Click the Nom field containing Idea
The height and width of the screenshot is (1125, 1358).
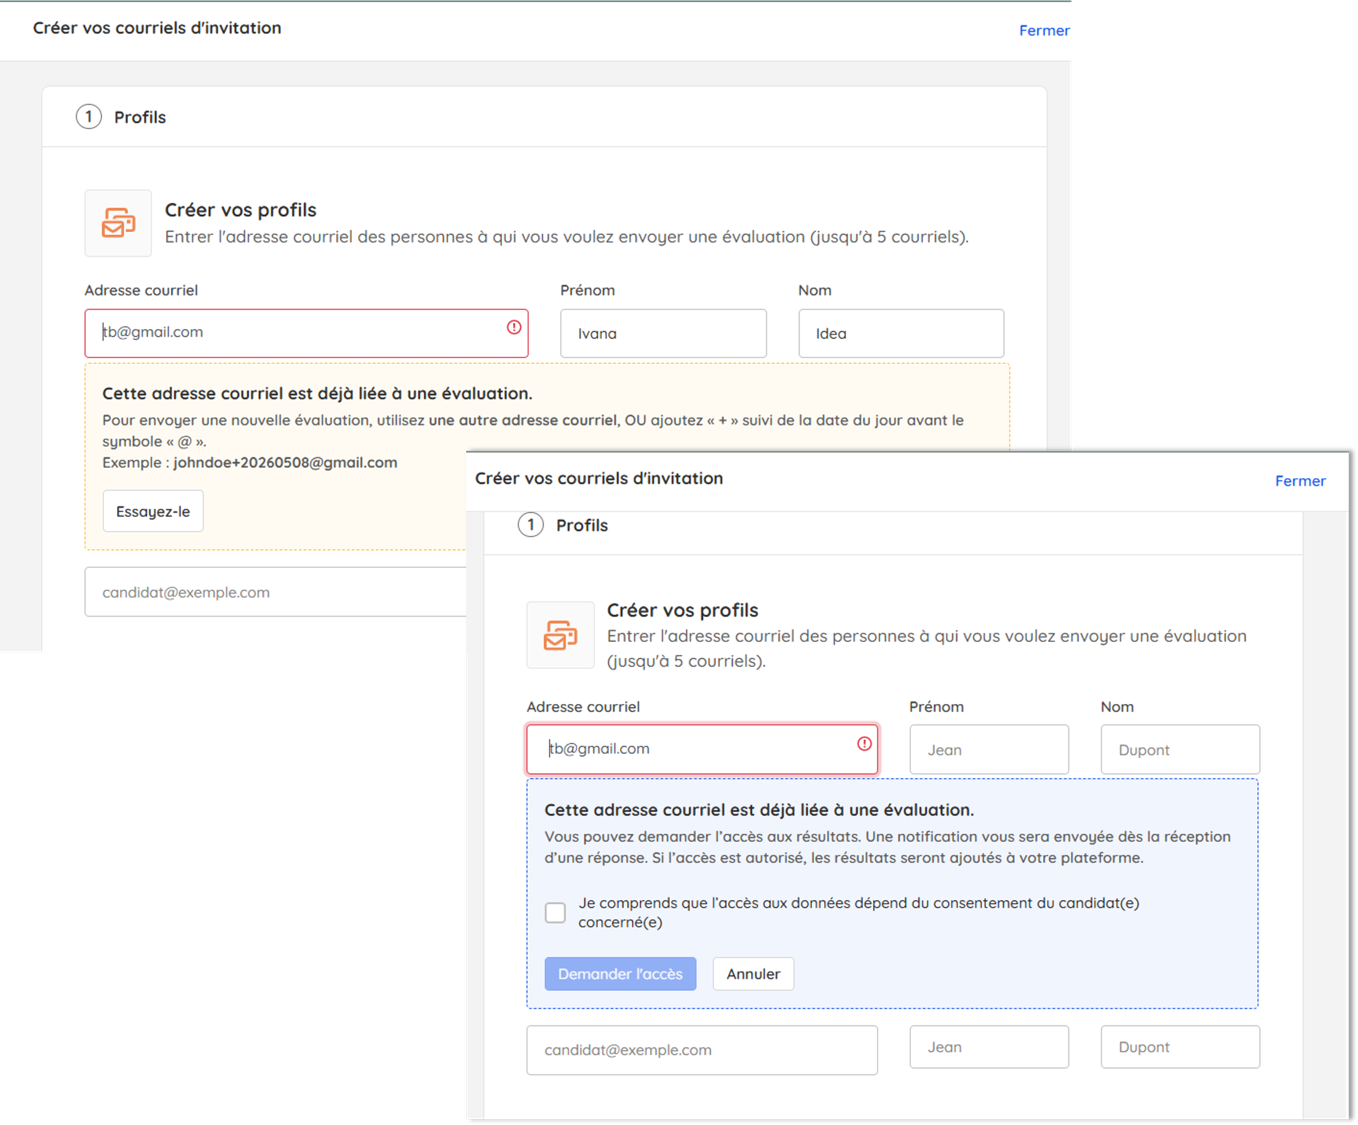click(x=901, y=333)
